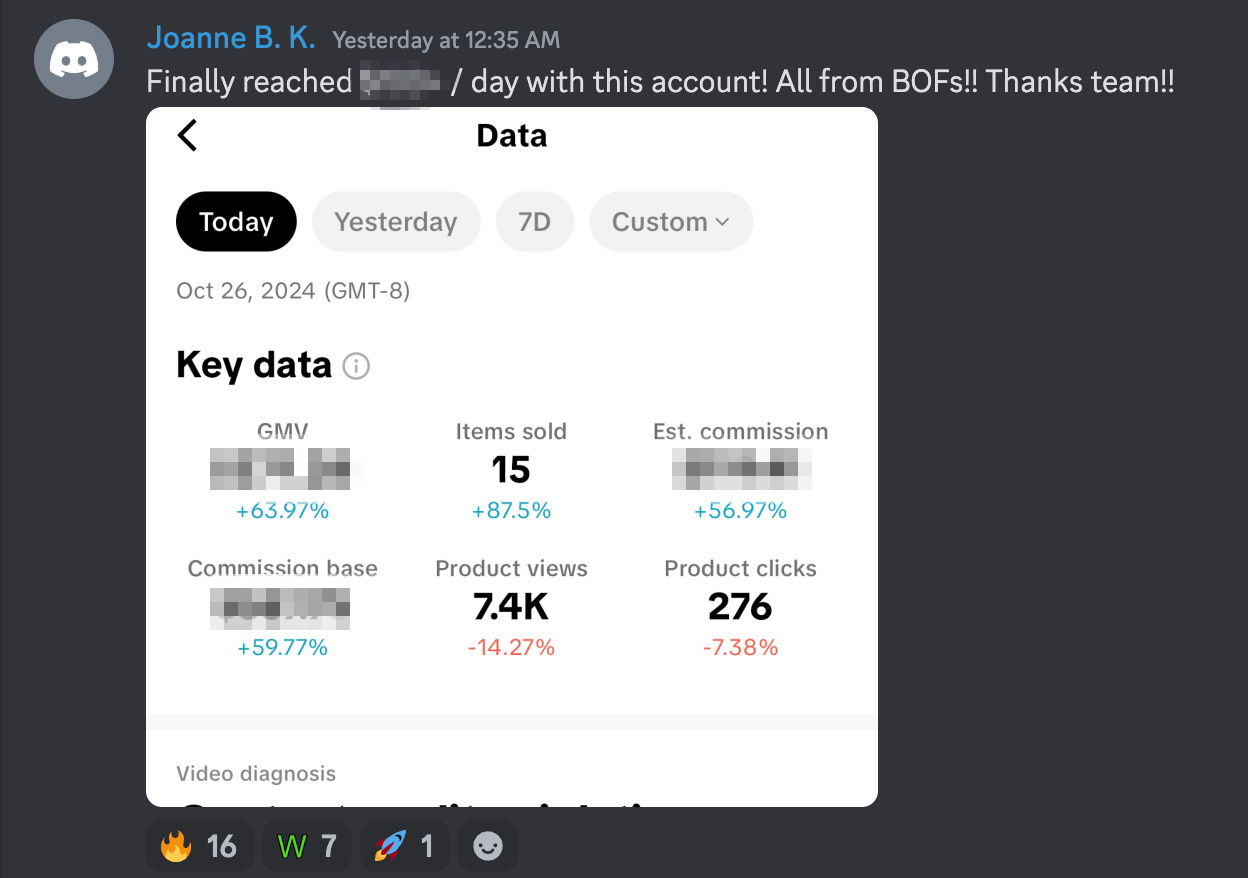Click the Items sold value 15

click(511, 469)
